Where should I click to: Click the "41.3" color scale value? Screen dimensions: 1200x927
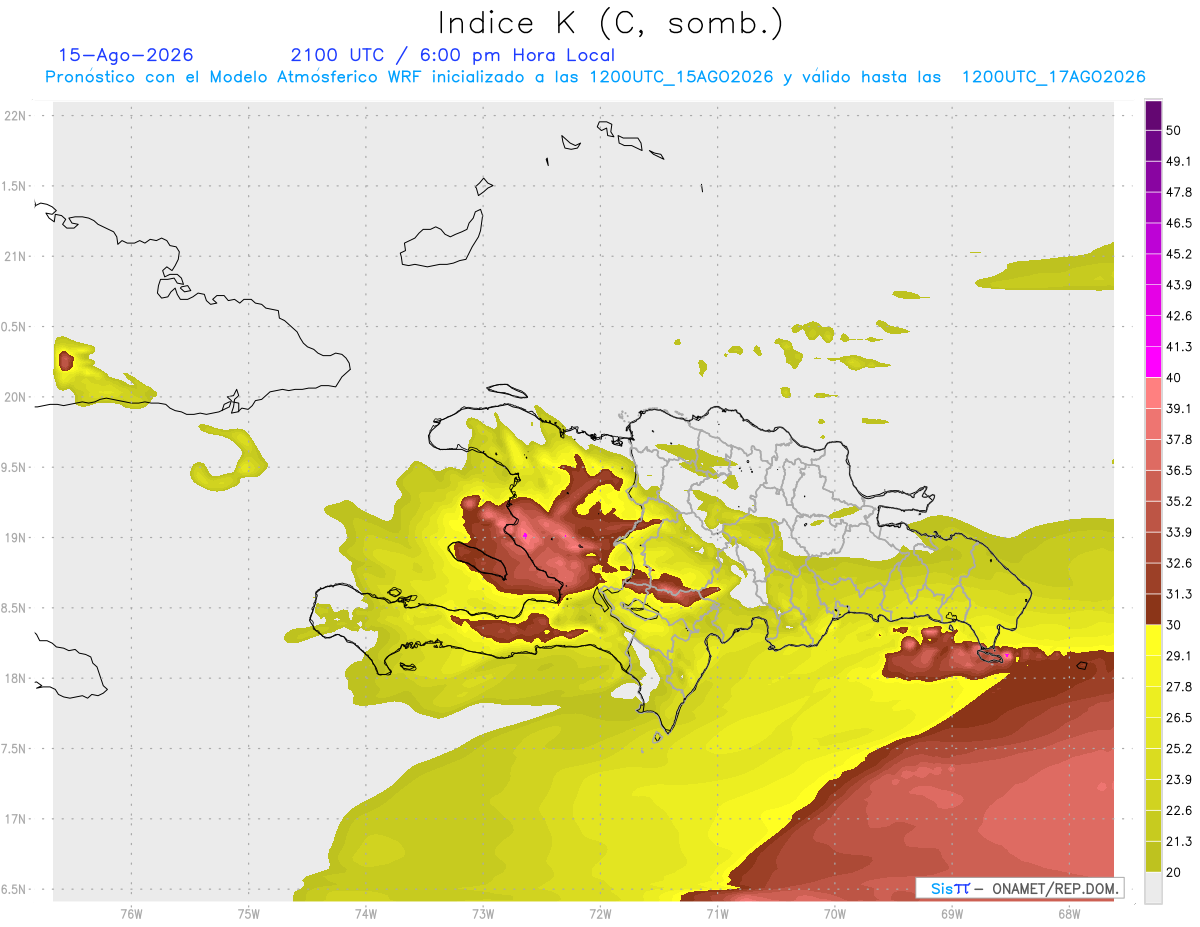1179,347
